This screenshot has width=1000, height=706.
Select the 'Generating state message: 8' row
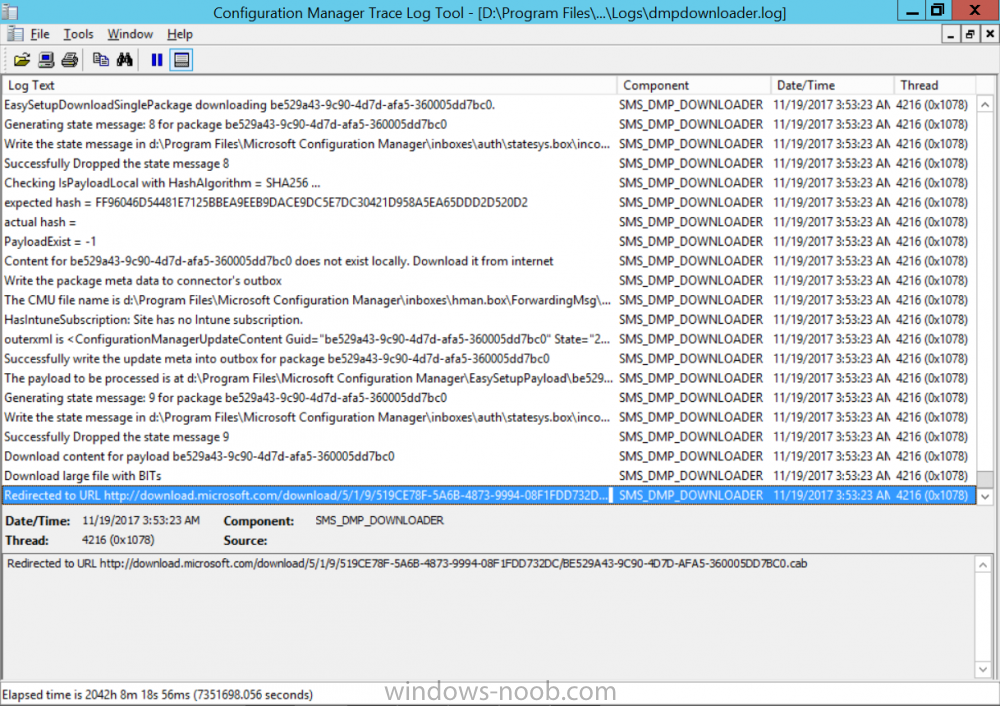pyautogui.click(x=489, y=124)
